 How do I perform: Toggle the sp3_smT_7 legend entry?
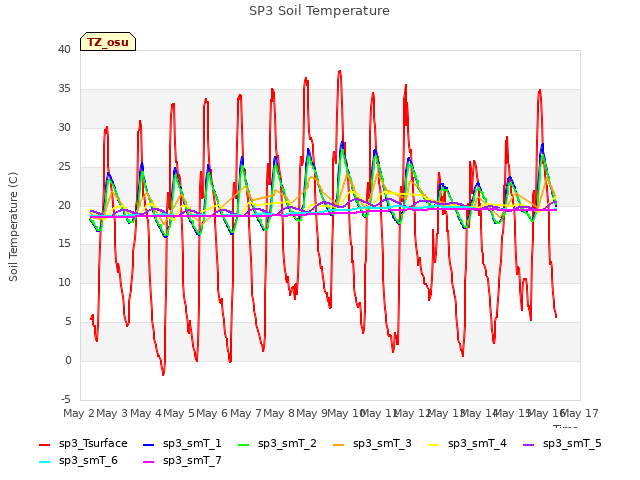tap(182, 461)
